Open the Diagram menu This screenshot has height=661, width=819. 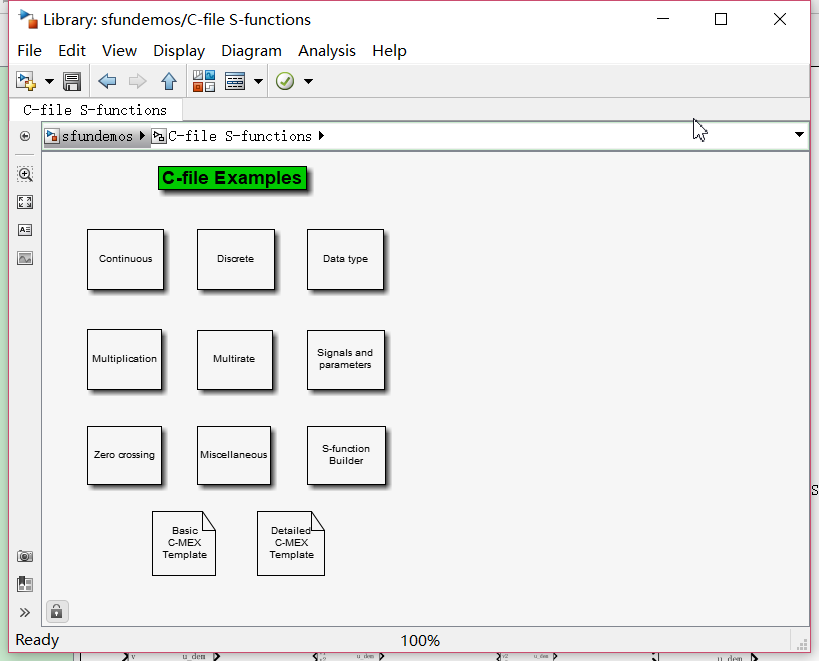coord(251,51)
